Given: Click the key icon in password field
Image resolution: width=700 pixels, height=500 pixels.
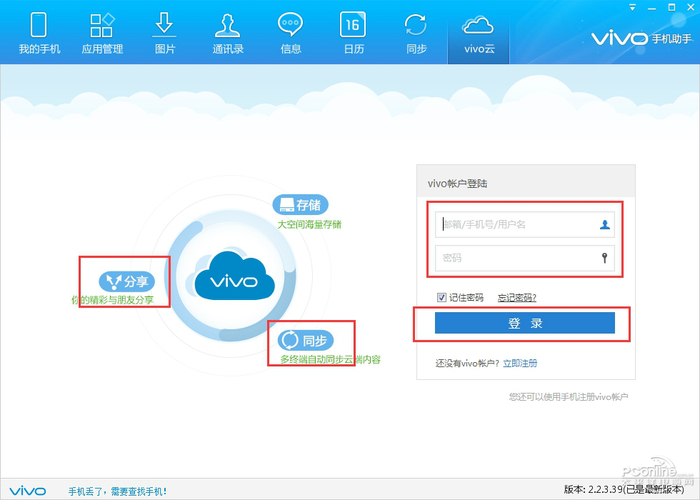Looking at the screenshot, I should pyautogui.click(x=604, y=258).
